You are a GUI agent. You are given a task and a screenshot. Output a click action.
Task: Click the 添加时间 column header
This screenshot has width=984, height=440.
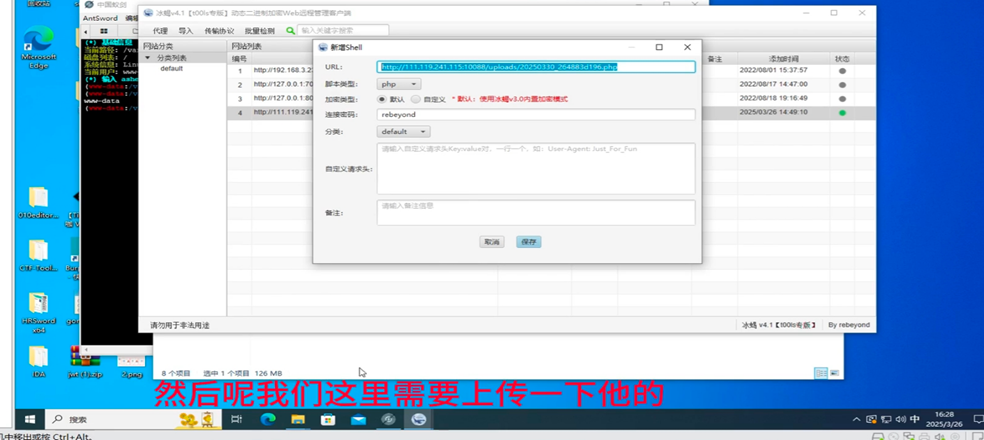click(783, 58)
